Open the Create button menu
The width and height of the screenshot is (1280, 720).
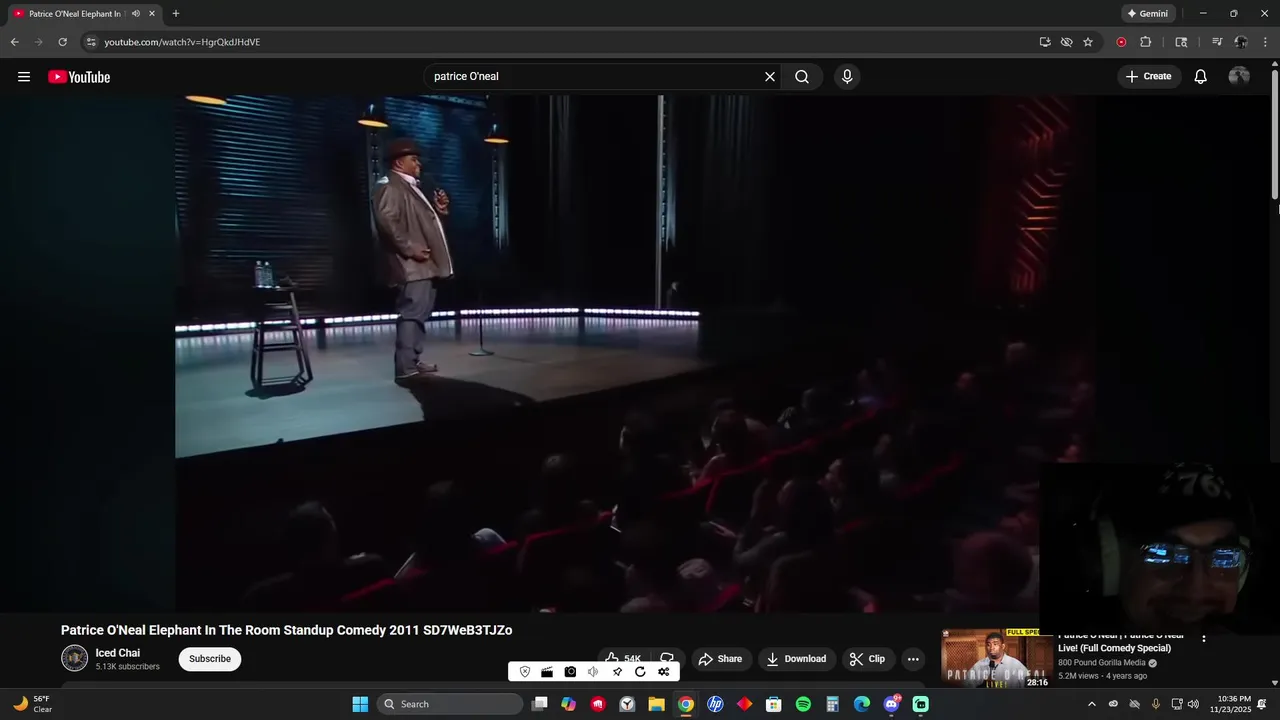(1148, 77)
